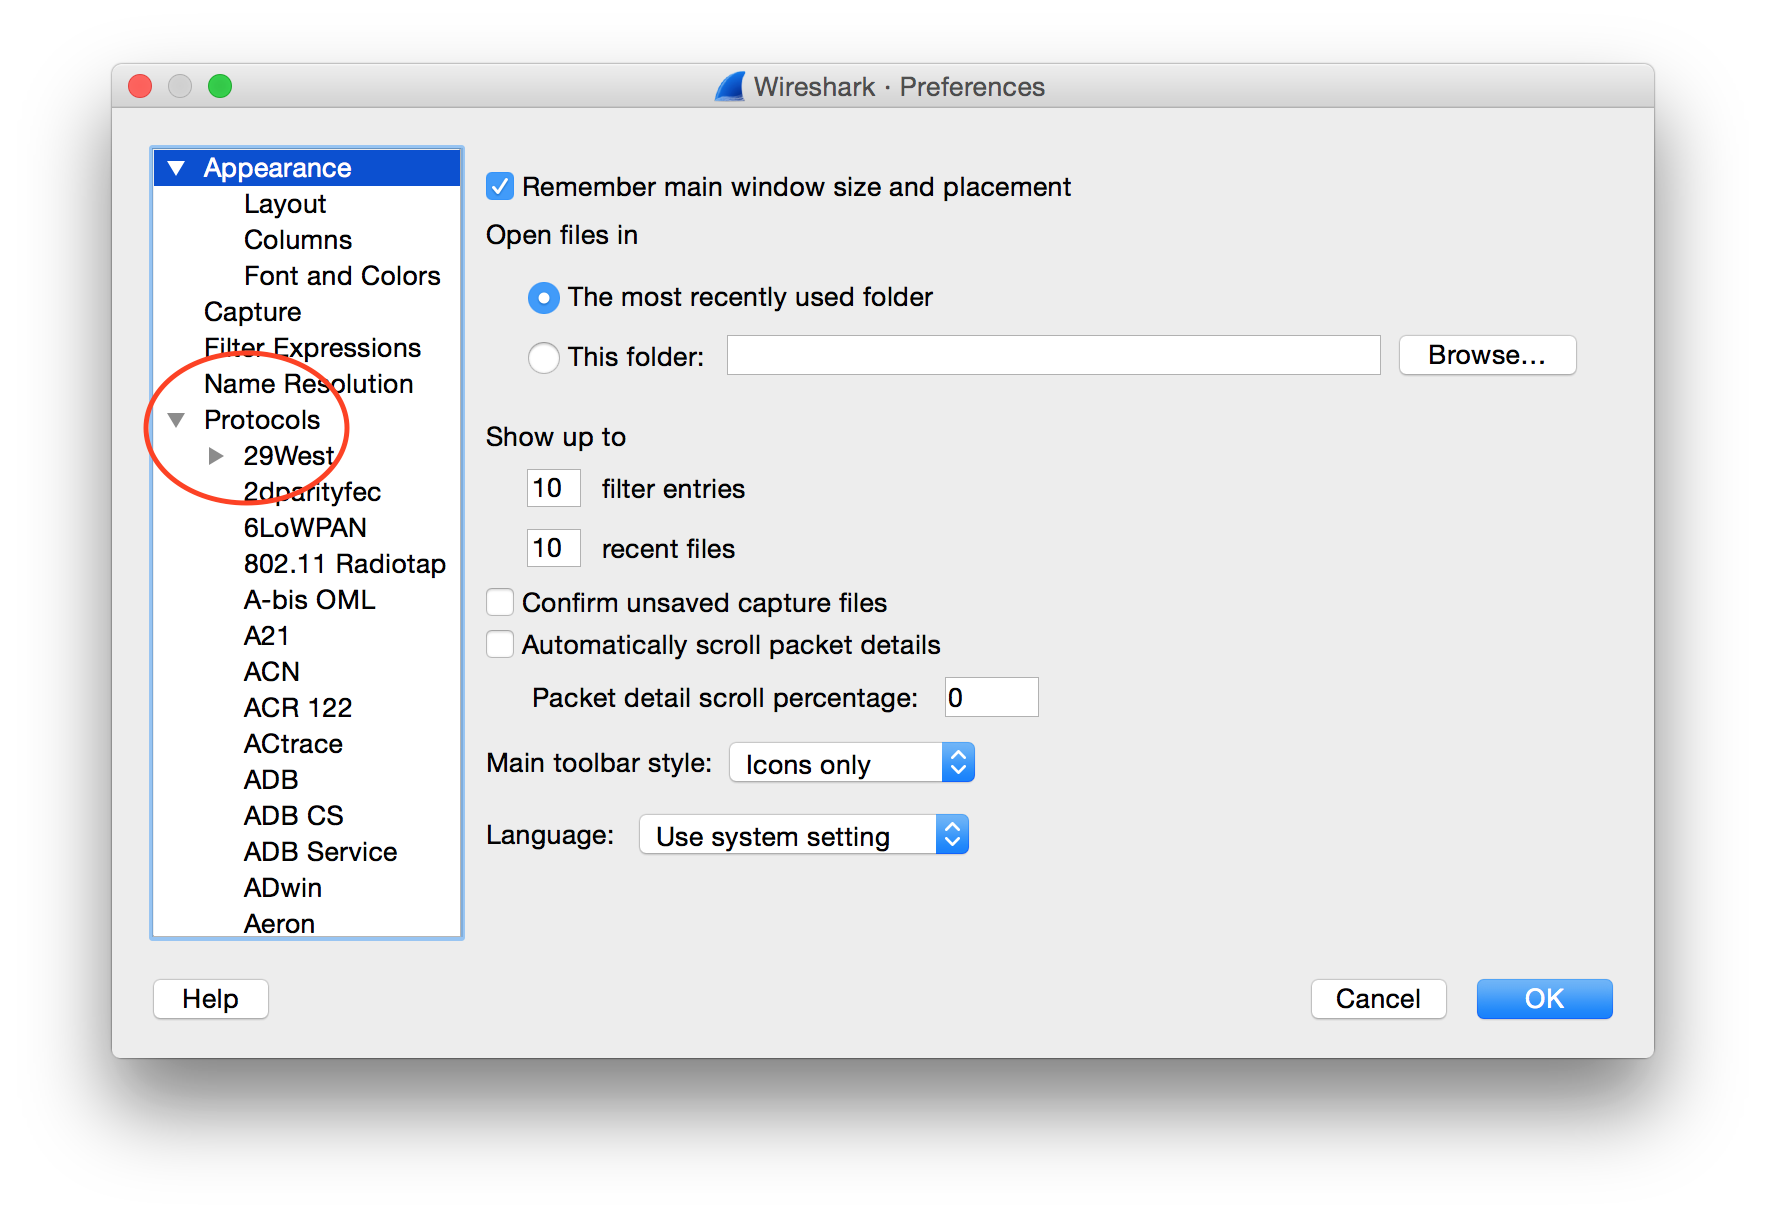Open the Main toolbar style dropdown

point(852,763)
